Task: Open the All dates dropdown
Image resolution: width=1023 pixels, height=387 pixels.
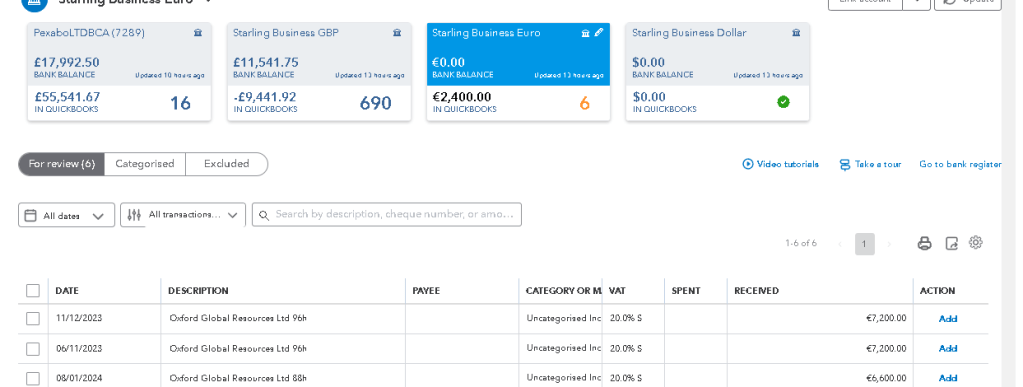Action: (67, 215)
